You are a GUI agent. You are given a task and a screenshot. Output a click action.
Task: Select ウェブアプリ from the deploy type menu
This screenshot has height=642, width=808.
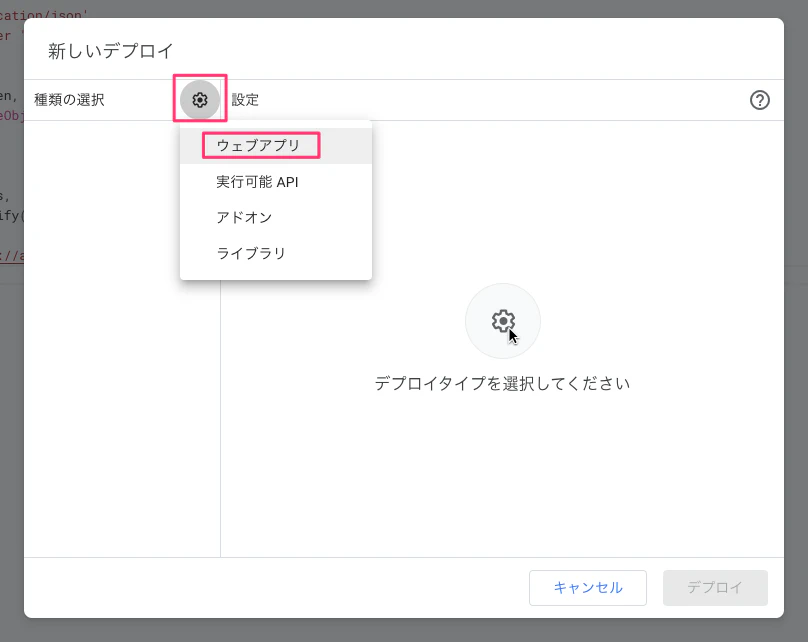pyautogui.click(x=259, y=146)
